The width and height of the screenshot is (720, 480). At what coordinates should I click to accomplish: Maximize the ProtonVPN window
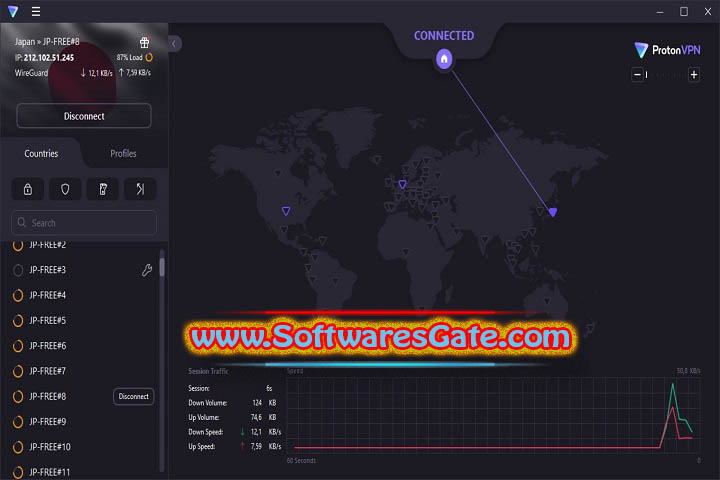pos(684,11)
